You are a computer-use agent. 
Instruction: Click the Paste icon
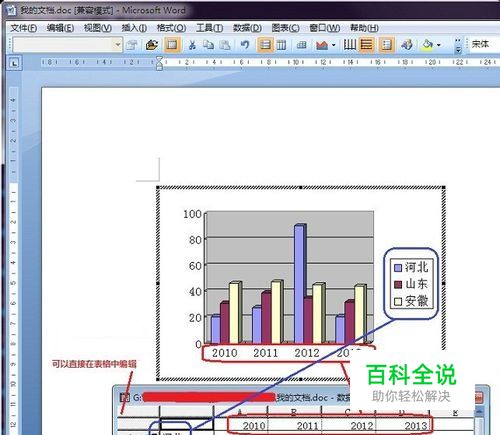click(x=225, y=44)
